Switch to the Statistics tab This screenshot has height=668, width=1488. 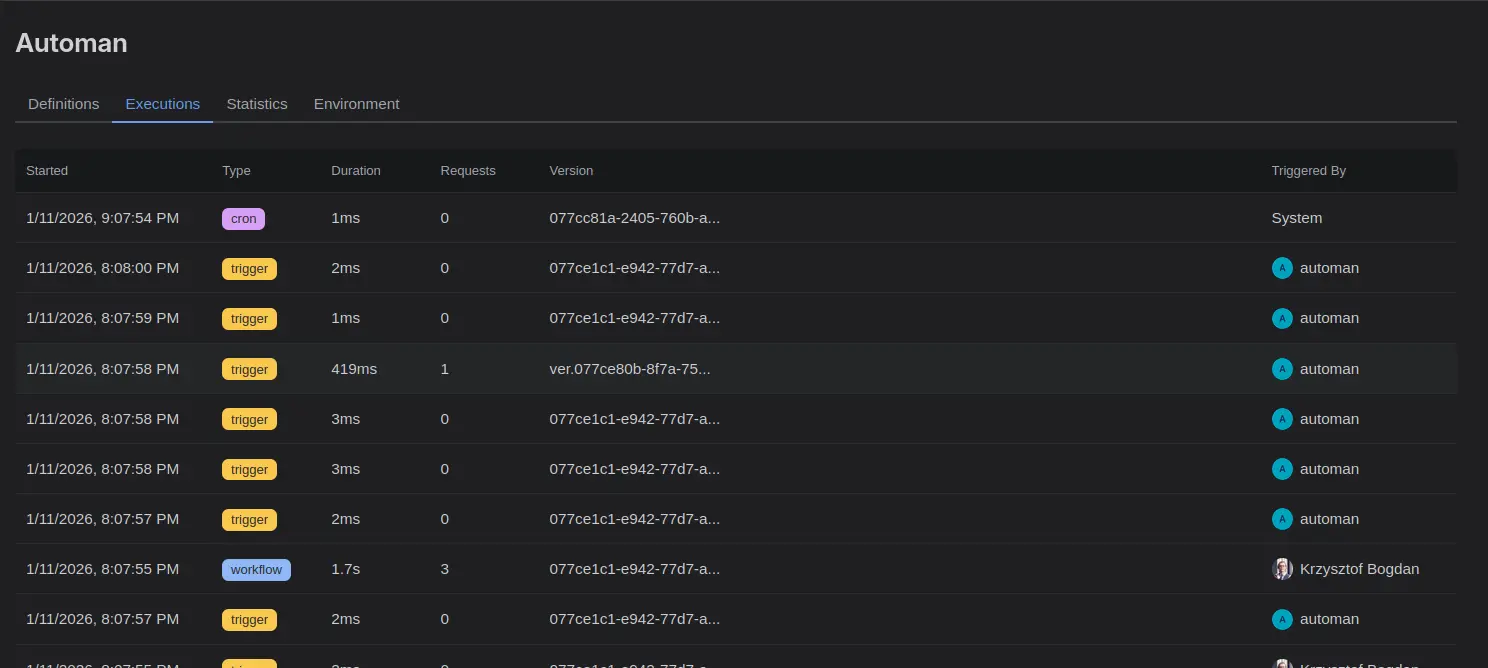click(256, 104)
